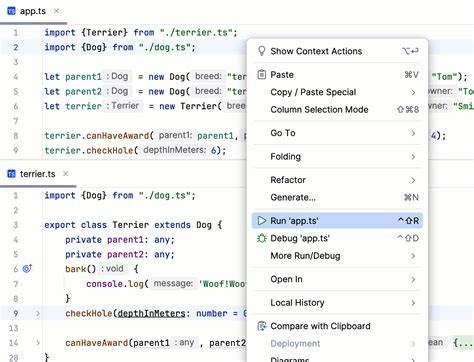Click the depthInMeters parameter on terrier.ts line 9
Image resolution: width=474 pixels, height=362 pixels.
[151, 313]
